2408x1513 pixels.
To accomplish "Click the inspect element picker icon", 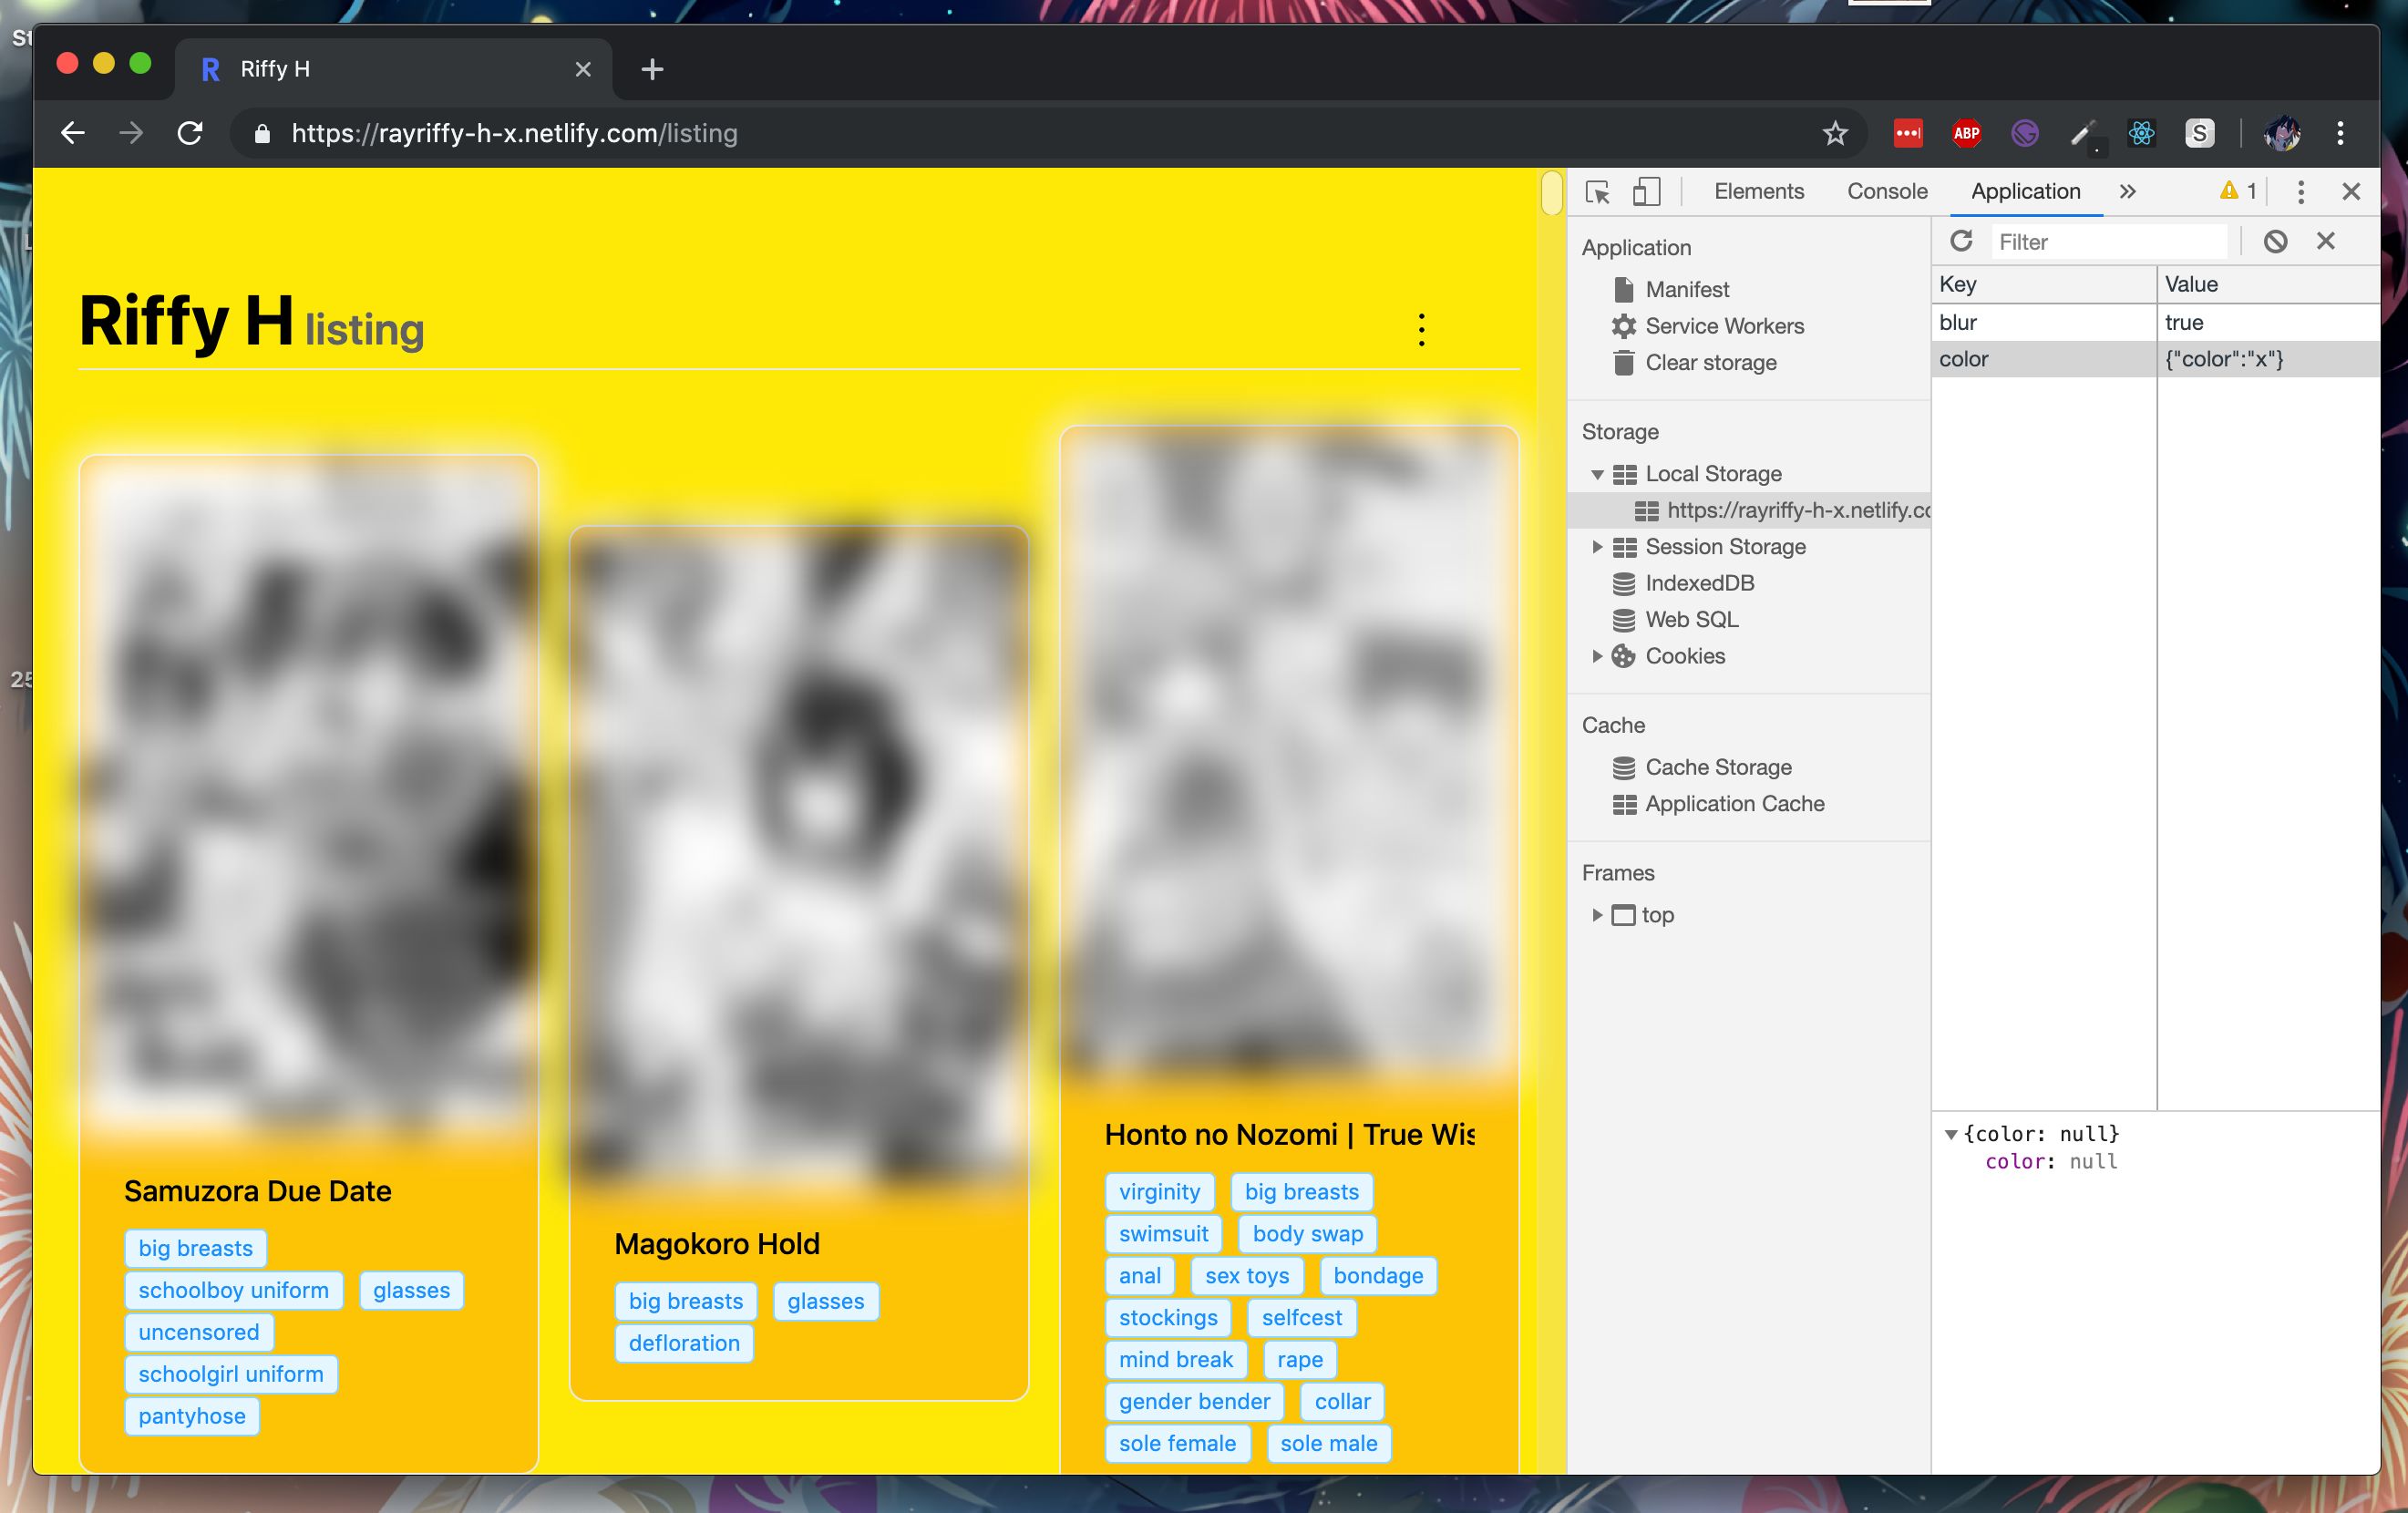I will pos(1597,192).
